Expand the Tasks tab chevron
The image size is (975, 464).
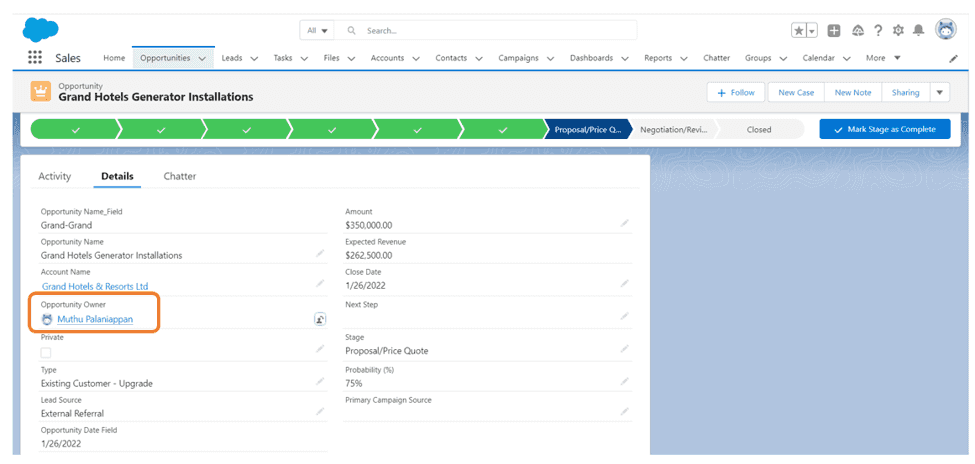(x=304, y=58)
